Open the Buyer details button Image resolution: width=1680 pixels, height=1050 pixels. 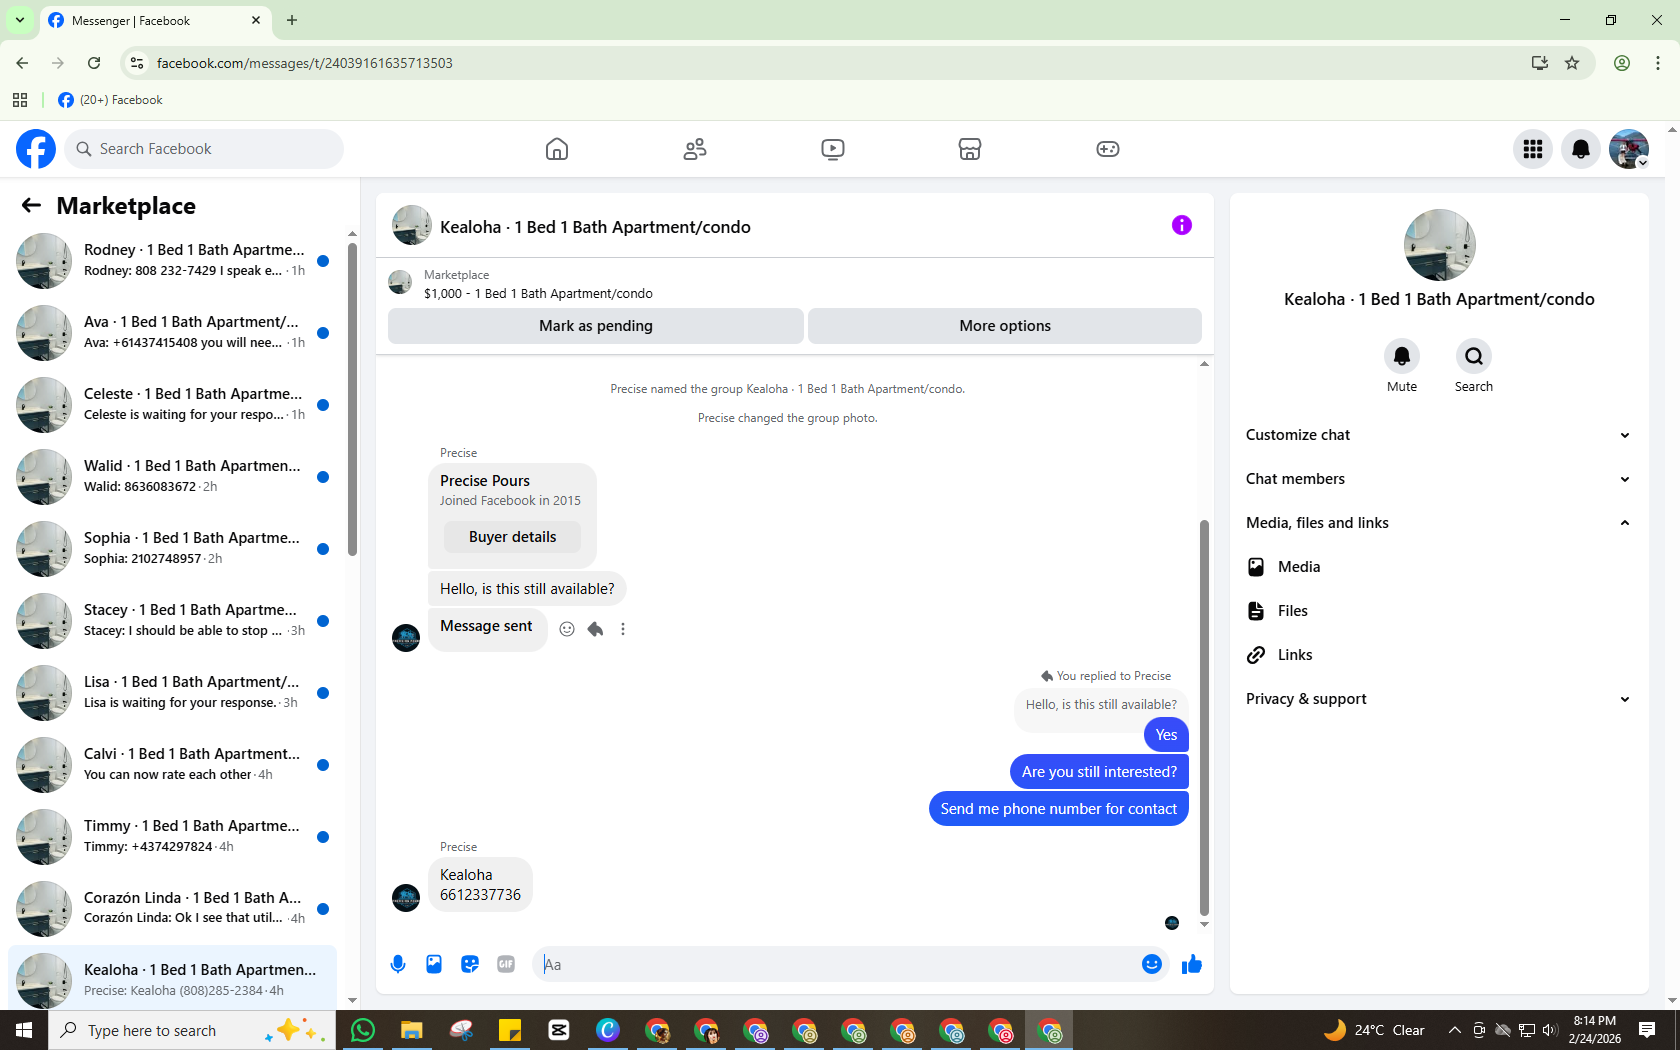[513, 537]
